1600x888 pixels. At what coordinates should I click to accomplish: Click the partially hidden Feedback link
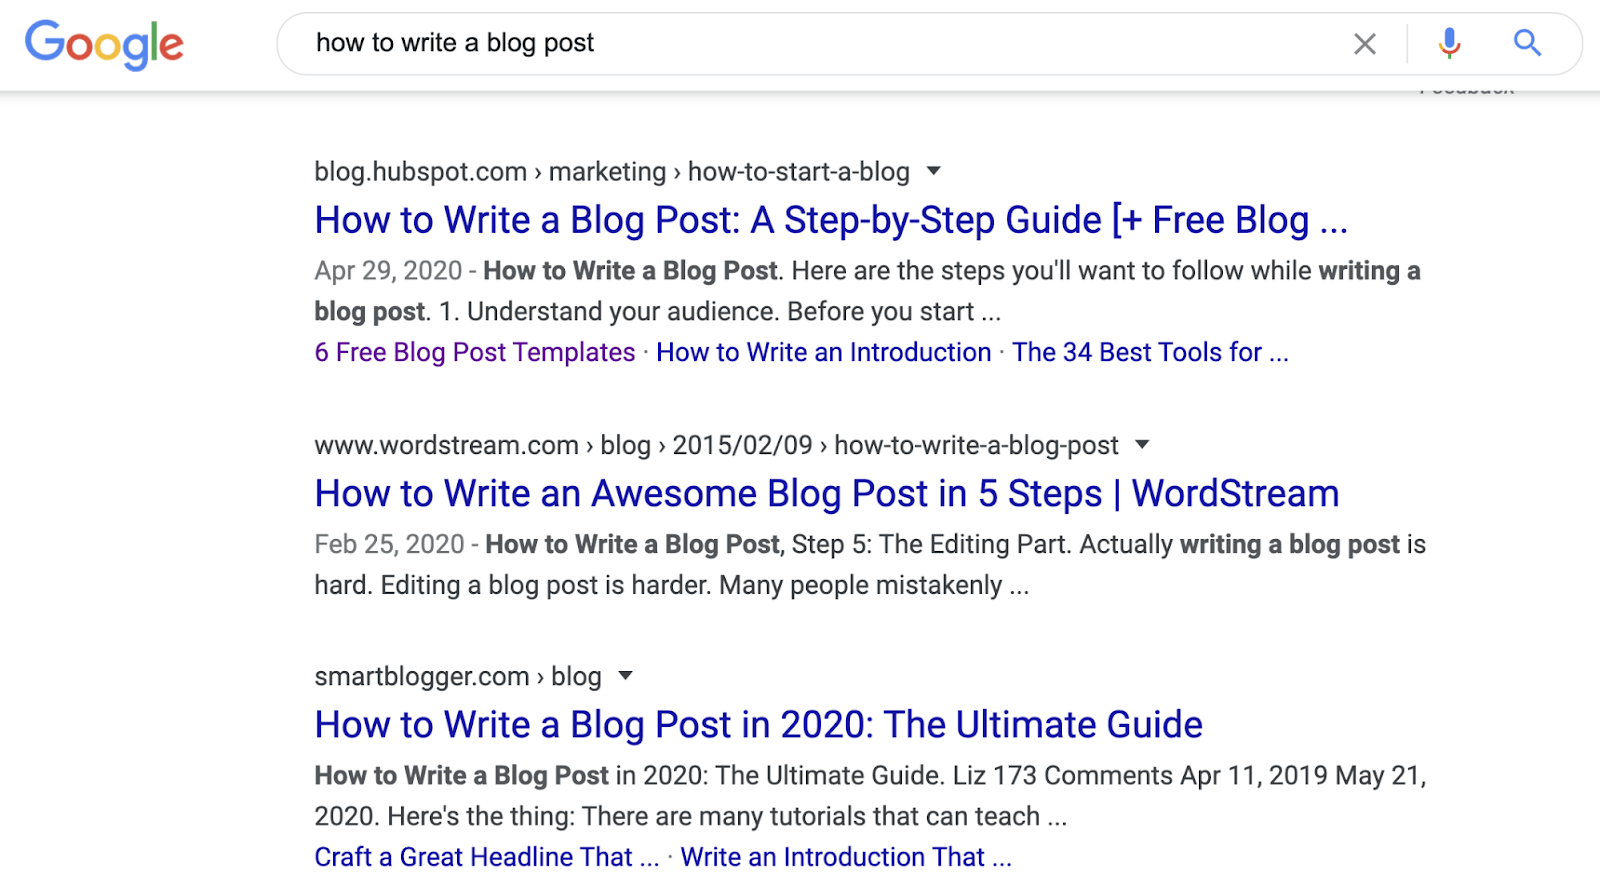point(1466,91)
